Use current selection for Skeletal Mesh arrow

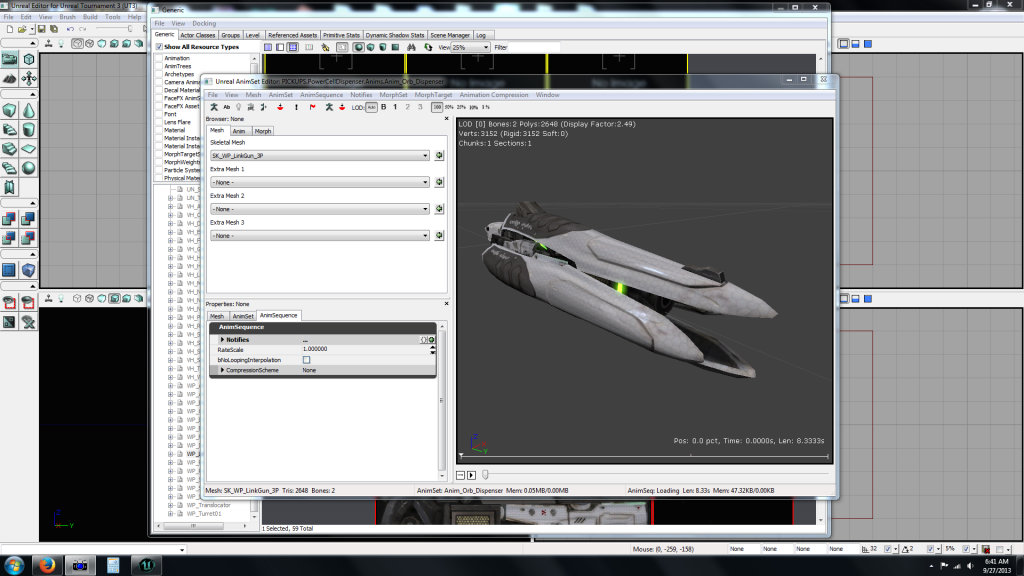[x=439, y=155]
